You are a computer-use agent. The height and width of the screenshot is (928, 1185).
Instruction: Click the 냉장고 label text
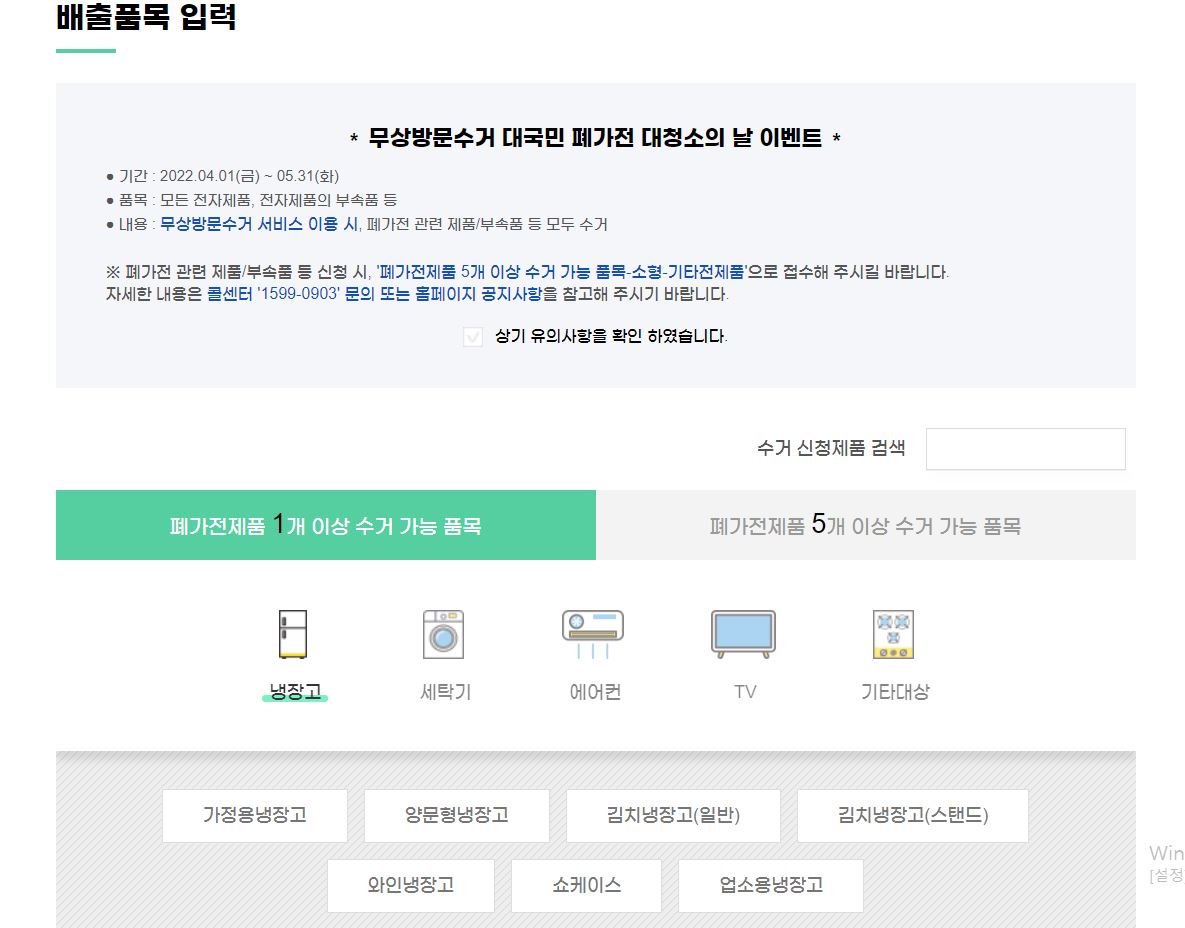click(x=295, y=691)
